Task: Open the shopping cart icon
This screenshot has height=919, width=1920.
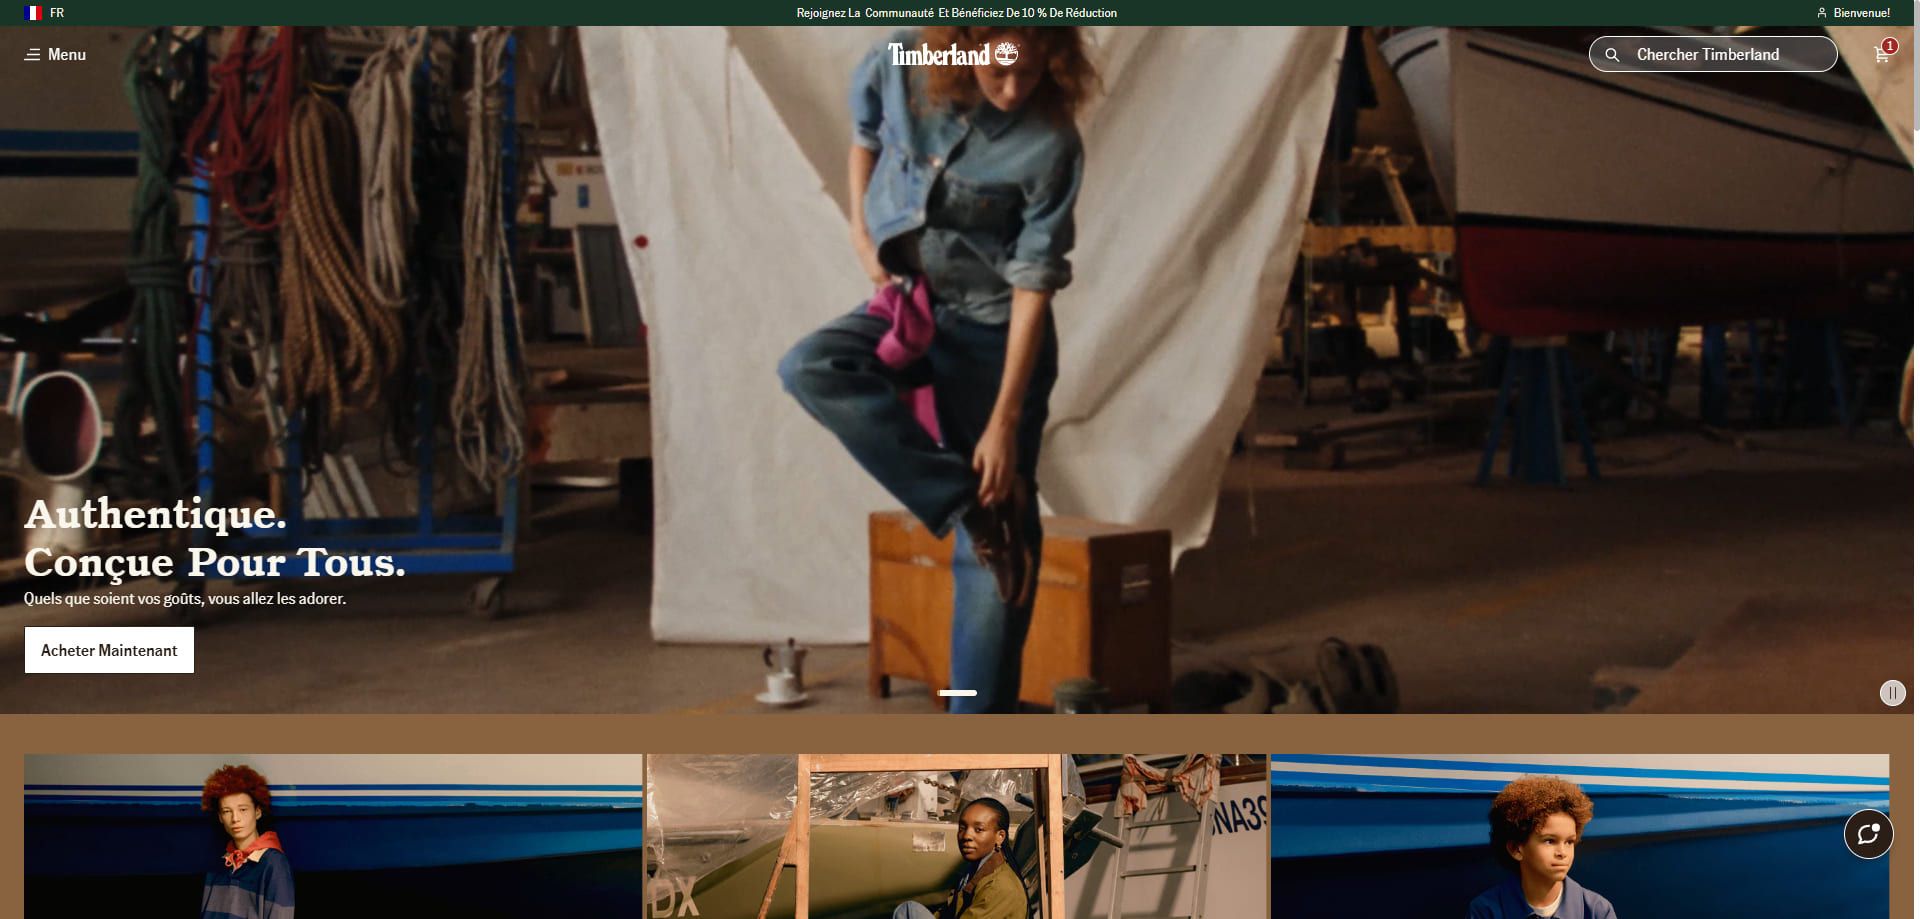Action: [x=1883, y=53]
